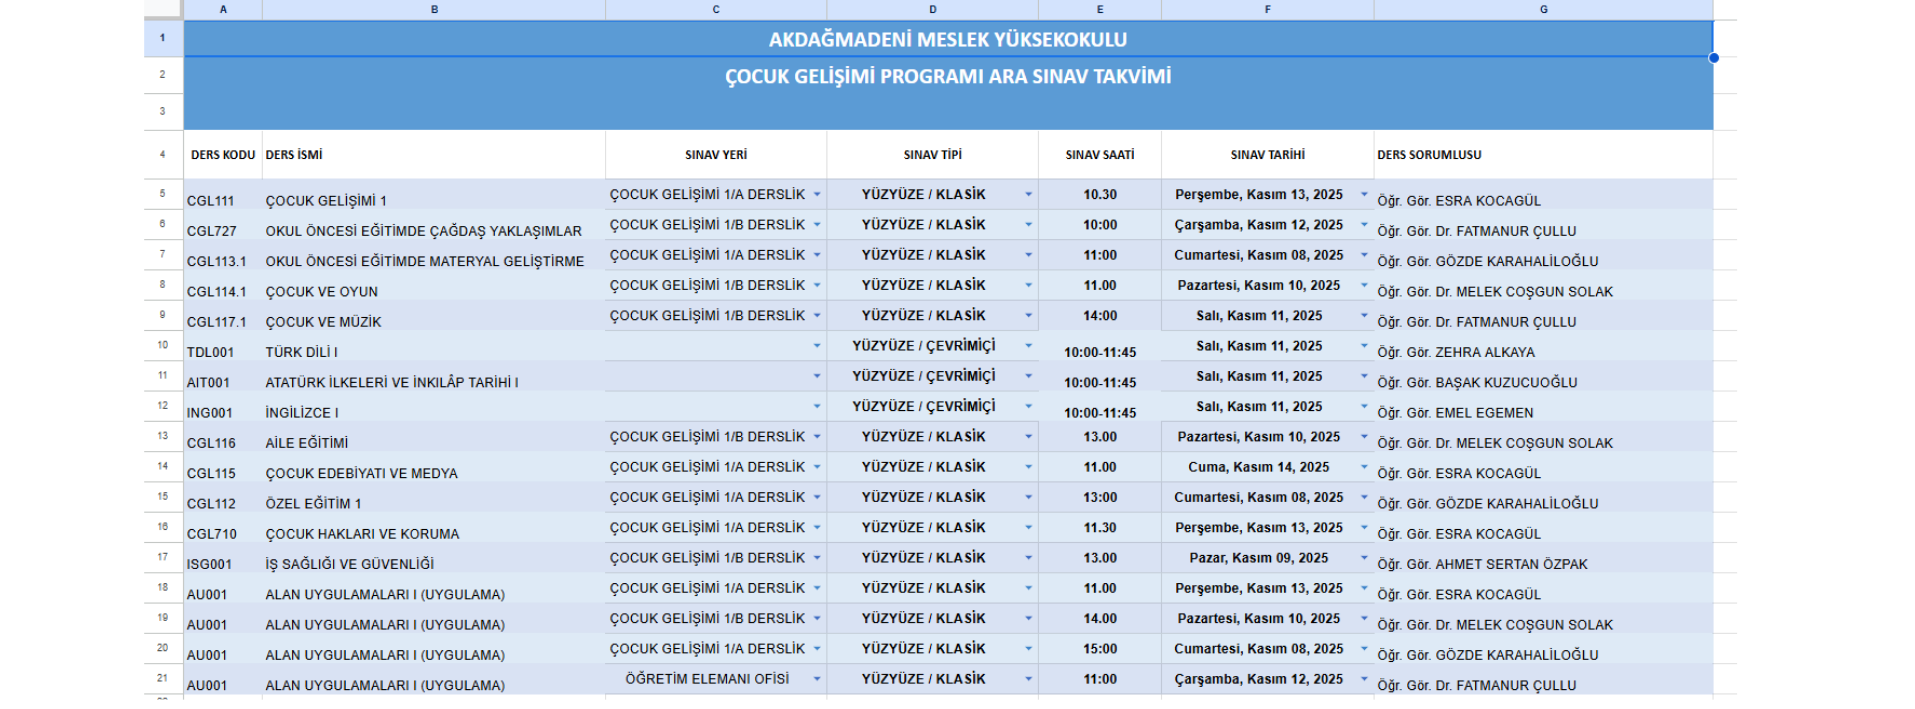Select row 10 header number

(163, 345)
